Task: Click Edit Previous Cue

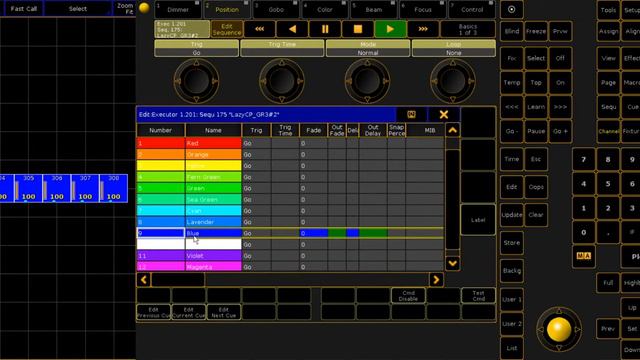Action: (153, 313)
